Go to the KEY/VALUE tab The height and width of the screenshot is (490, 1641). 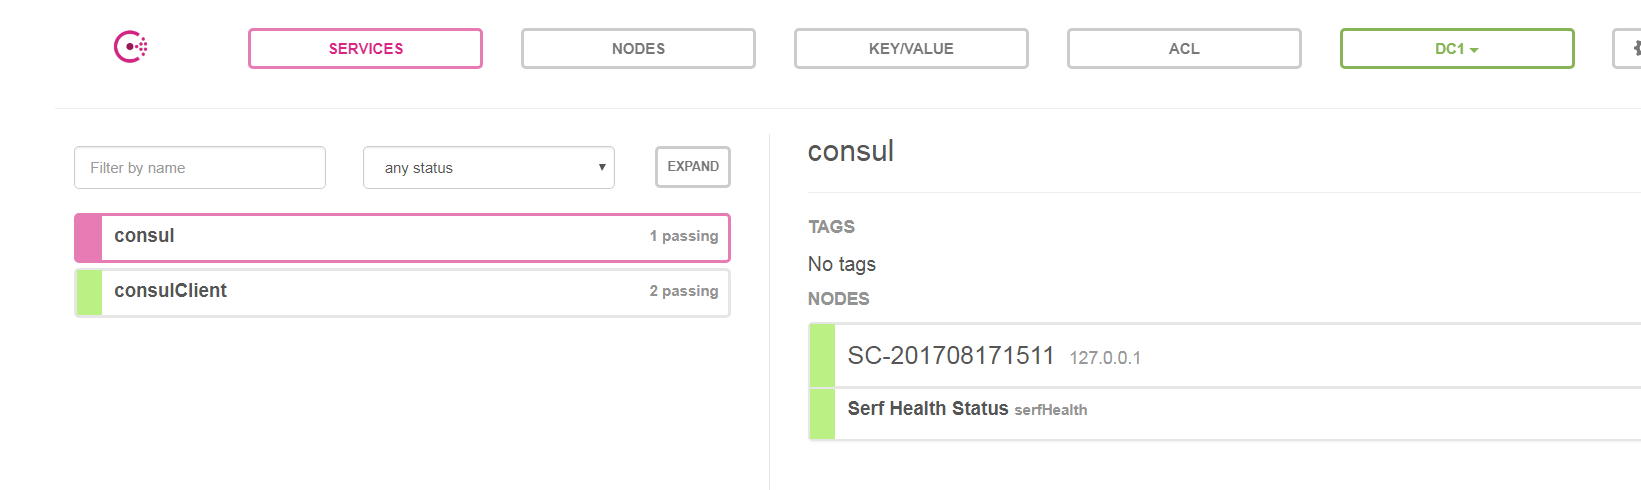tap(911, 48)
